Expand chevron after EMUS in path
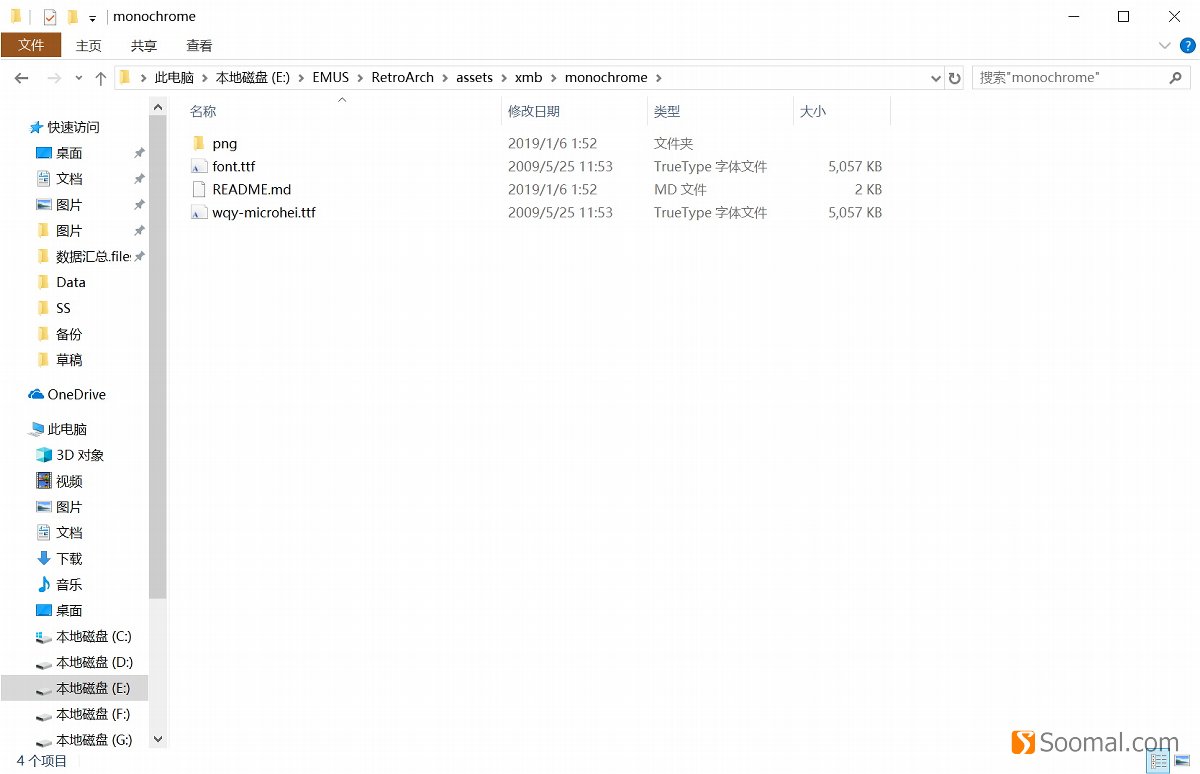Screen dimensions: 1200x774 pos(361,77)
